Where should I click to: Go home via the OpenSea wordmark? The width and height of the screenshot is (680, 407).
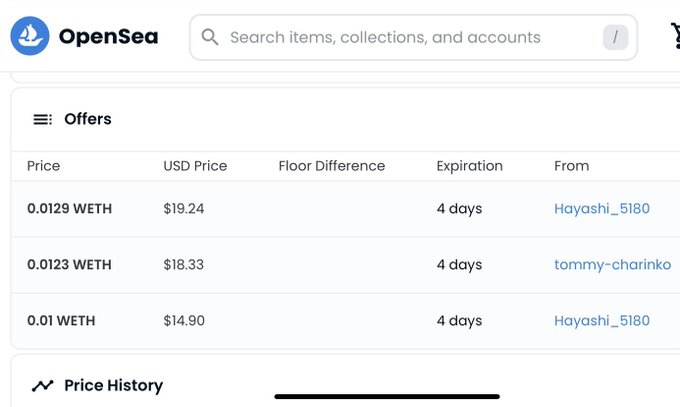pyautogui.click(x=108, y=37)
